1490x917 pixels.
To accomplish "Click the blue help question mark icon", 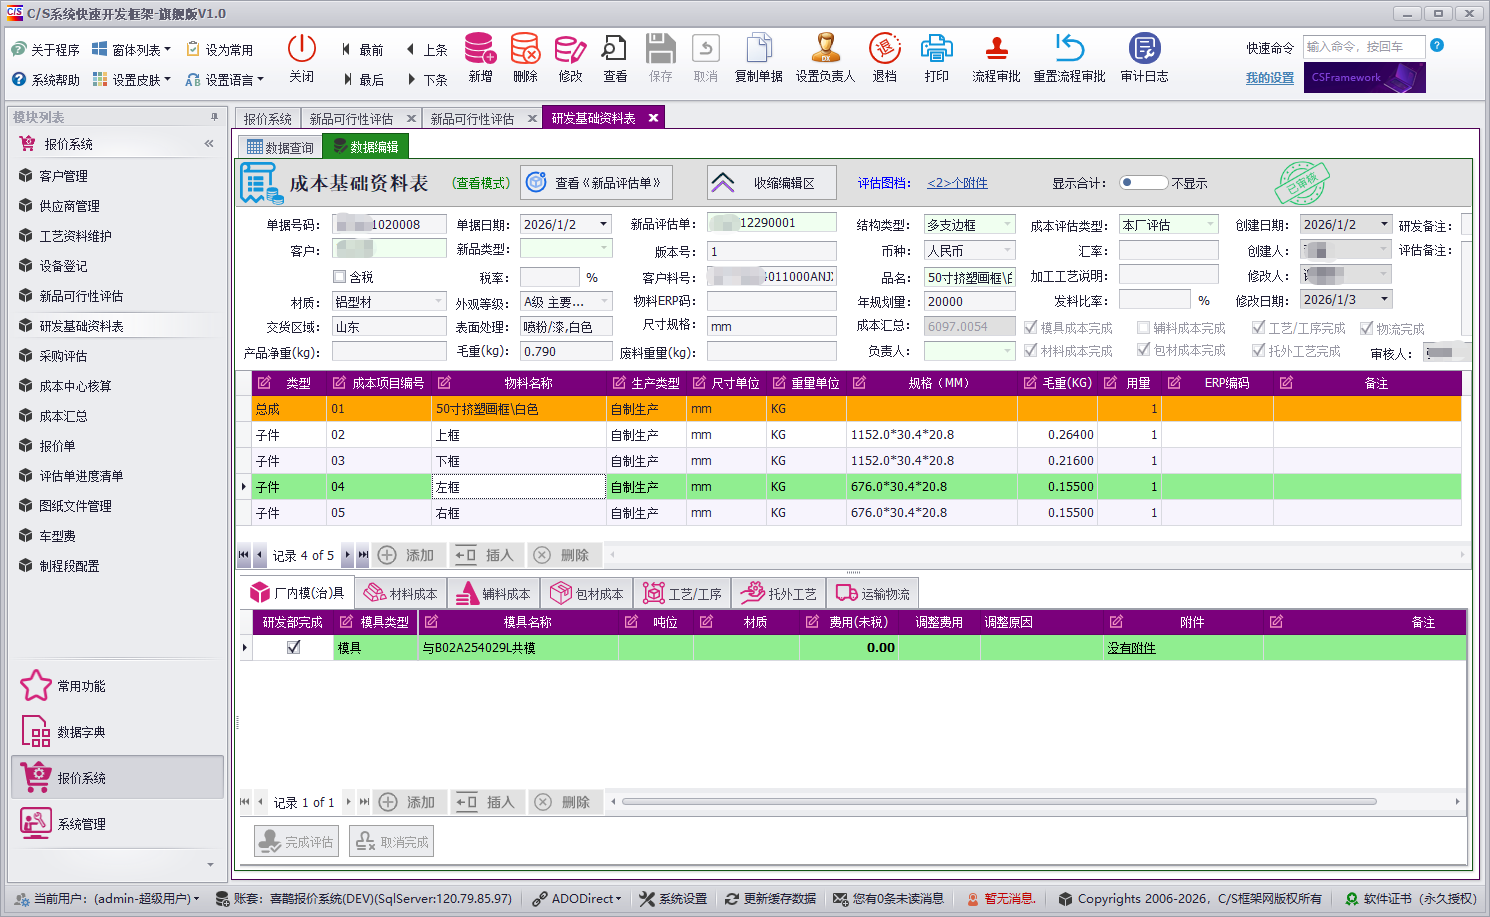I will [1437, 45].
